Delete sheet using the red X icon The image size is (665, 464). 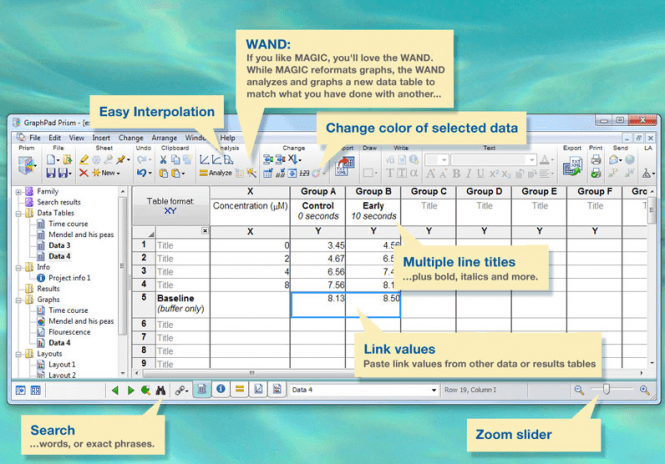(84, 173)
